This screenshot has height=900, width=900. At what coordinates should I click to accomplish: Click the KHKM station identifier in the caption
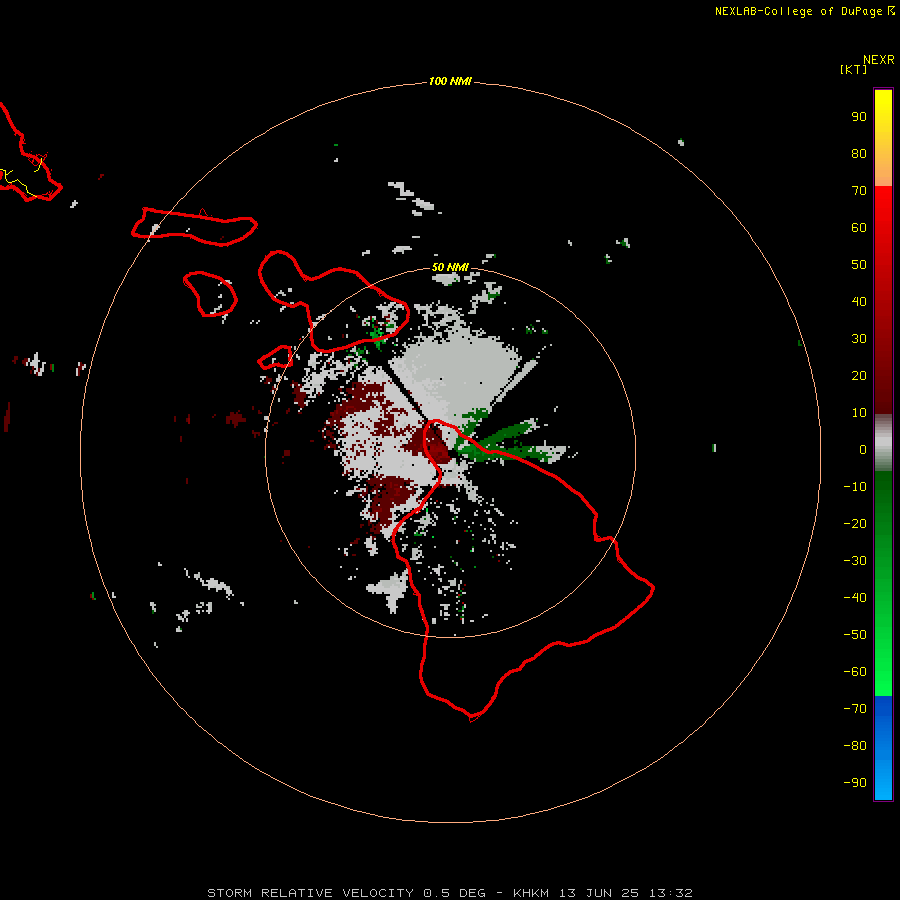[x=532, y=893]
